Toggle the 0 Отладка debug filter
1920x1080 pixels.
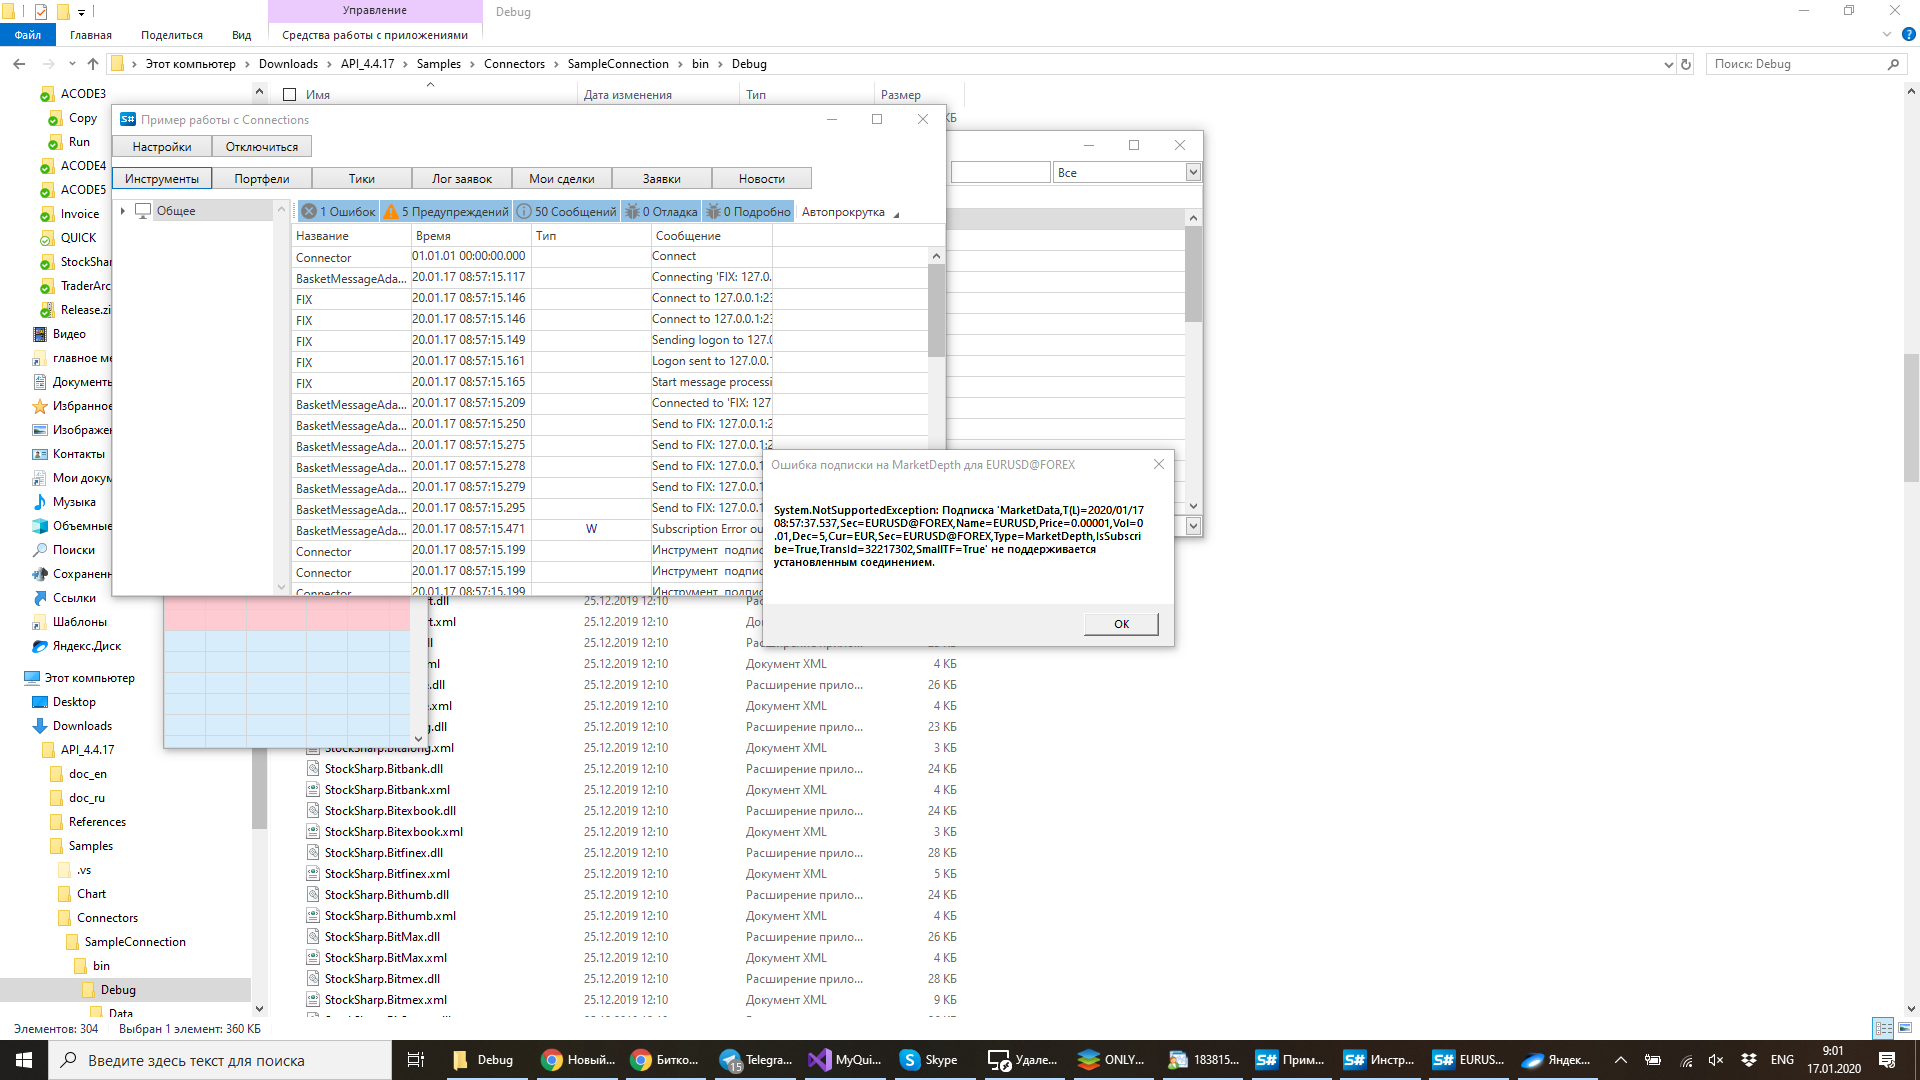660,211
